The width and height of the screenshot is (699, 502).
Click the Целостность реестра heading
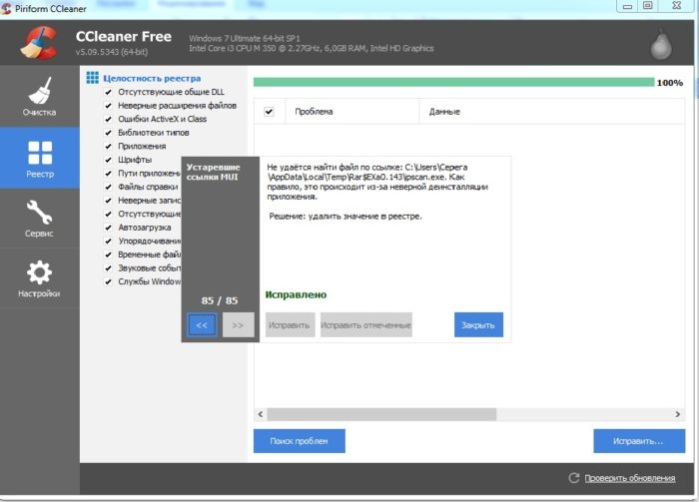(x=152, y=78)
